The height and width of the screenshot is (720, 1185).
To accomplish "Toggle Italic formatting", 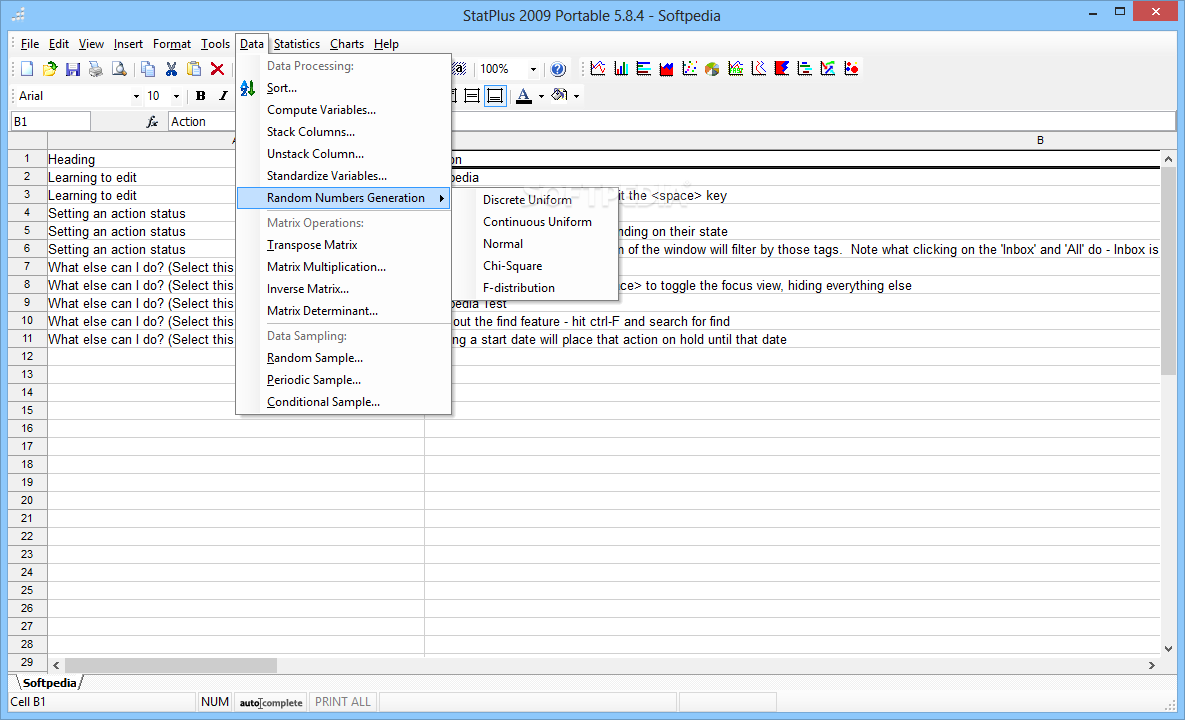I will 223,96.
